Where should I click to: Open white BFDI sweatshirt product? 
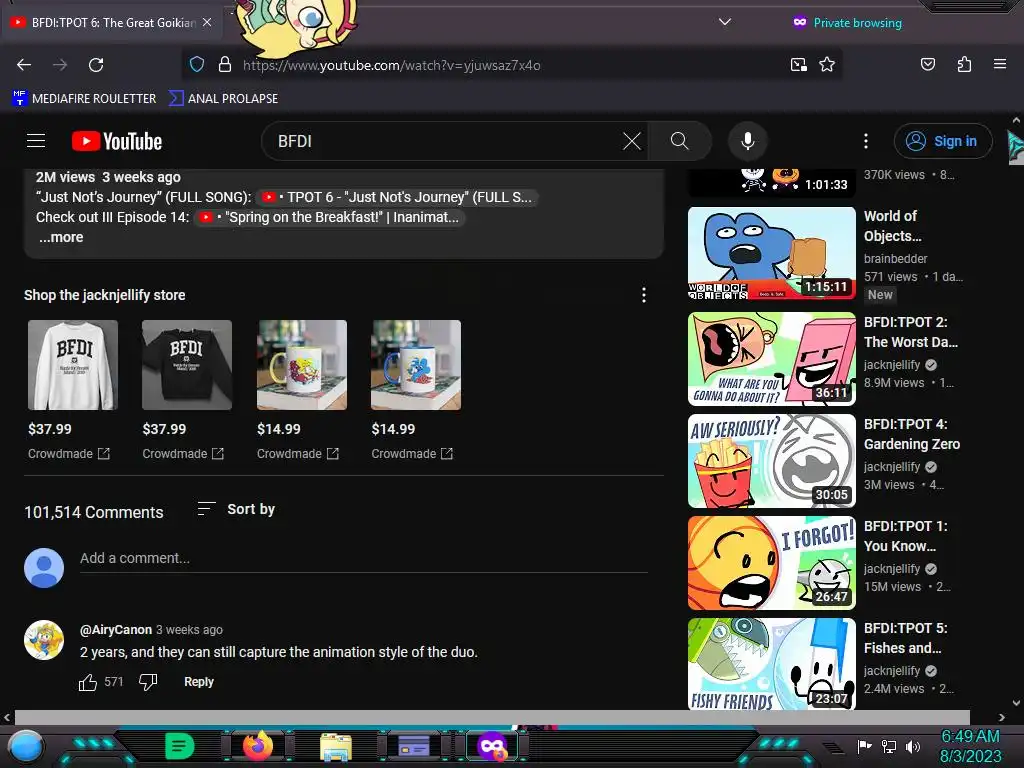73,365
